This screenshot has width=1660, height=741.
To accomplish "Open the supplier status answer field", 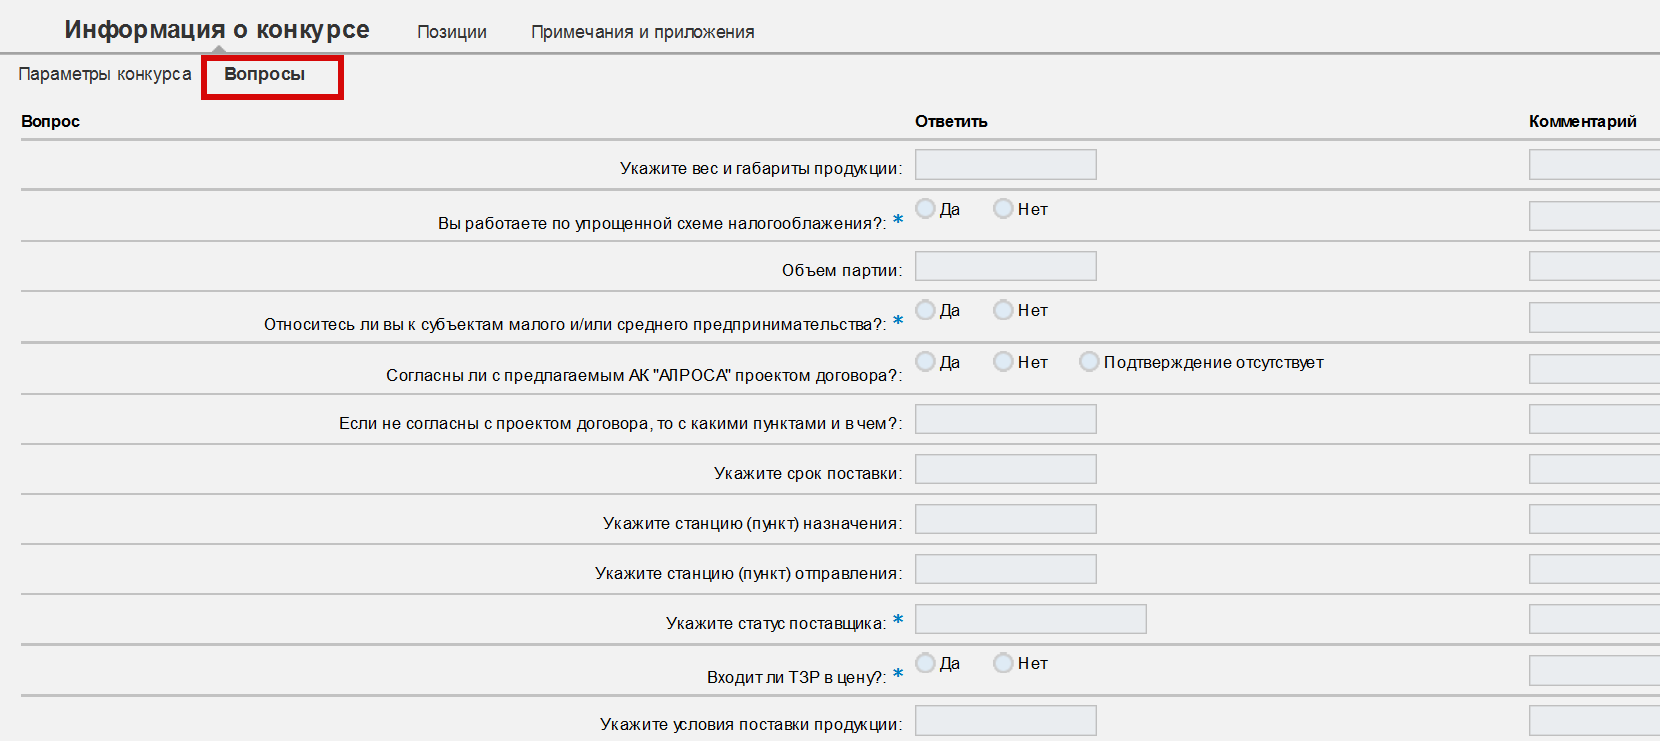I will click(x=1031, y=619).
